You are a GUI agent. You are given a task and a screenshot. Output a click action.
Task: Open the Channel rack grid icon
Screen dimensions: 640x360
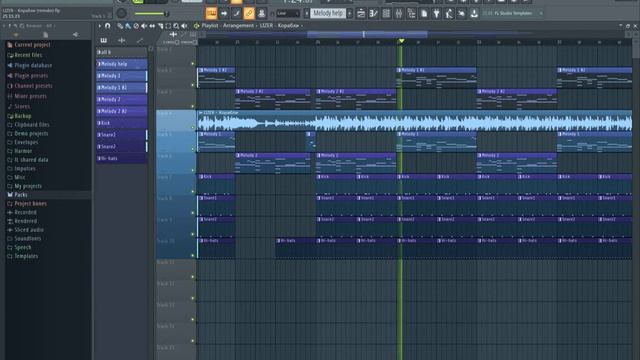pyautogui.click(x=386, y=13)
